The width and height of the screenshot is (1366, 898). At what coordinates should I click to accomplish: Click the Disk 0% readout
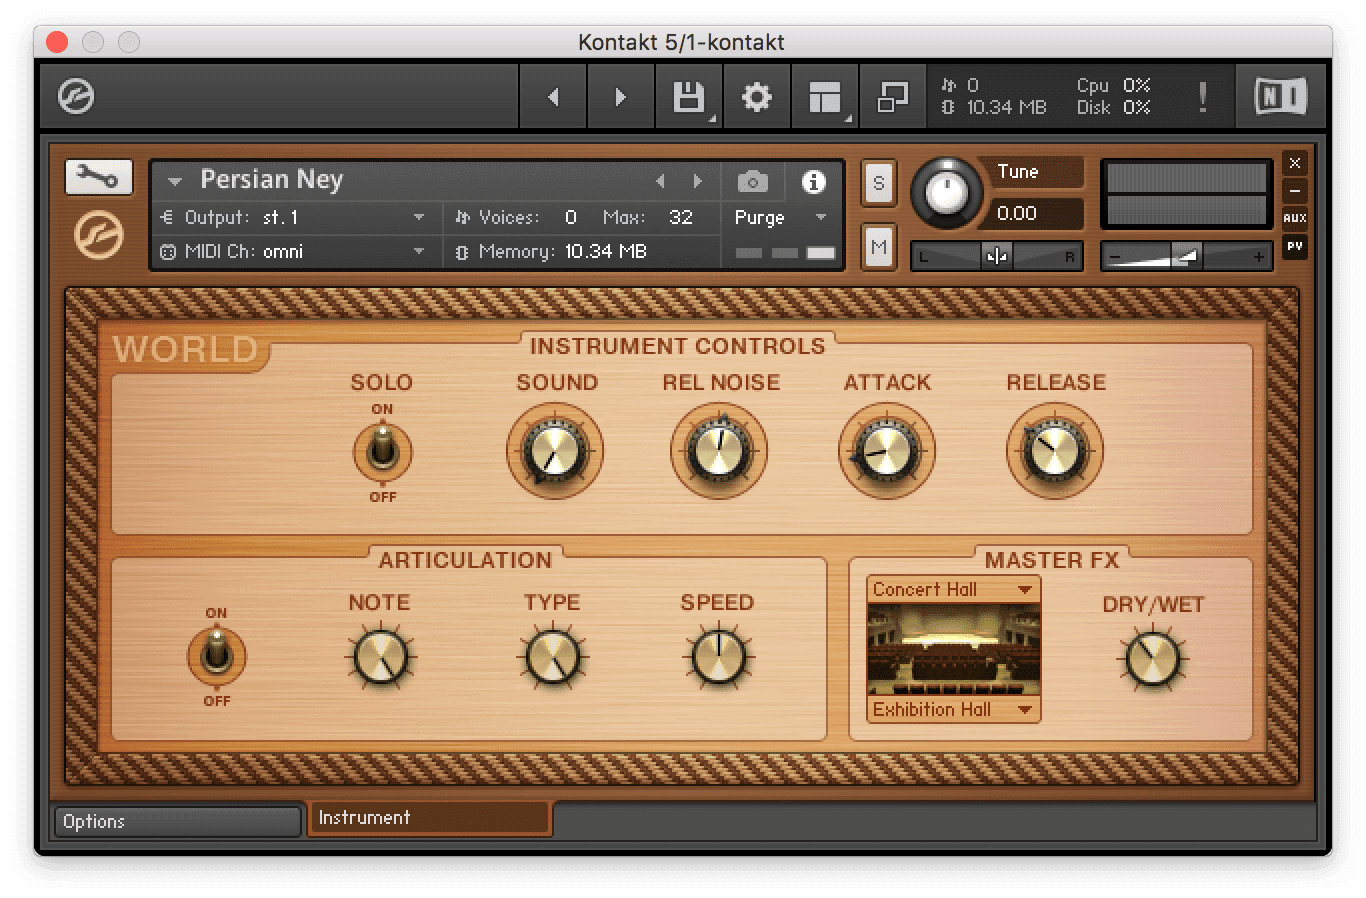(1114, 108)
